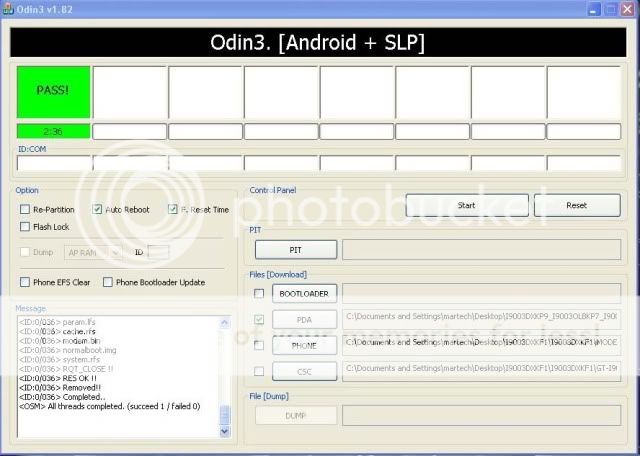Click the first ID:COM port box

click(x=54, y=163)
